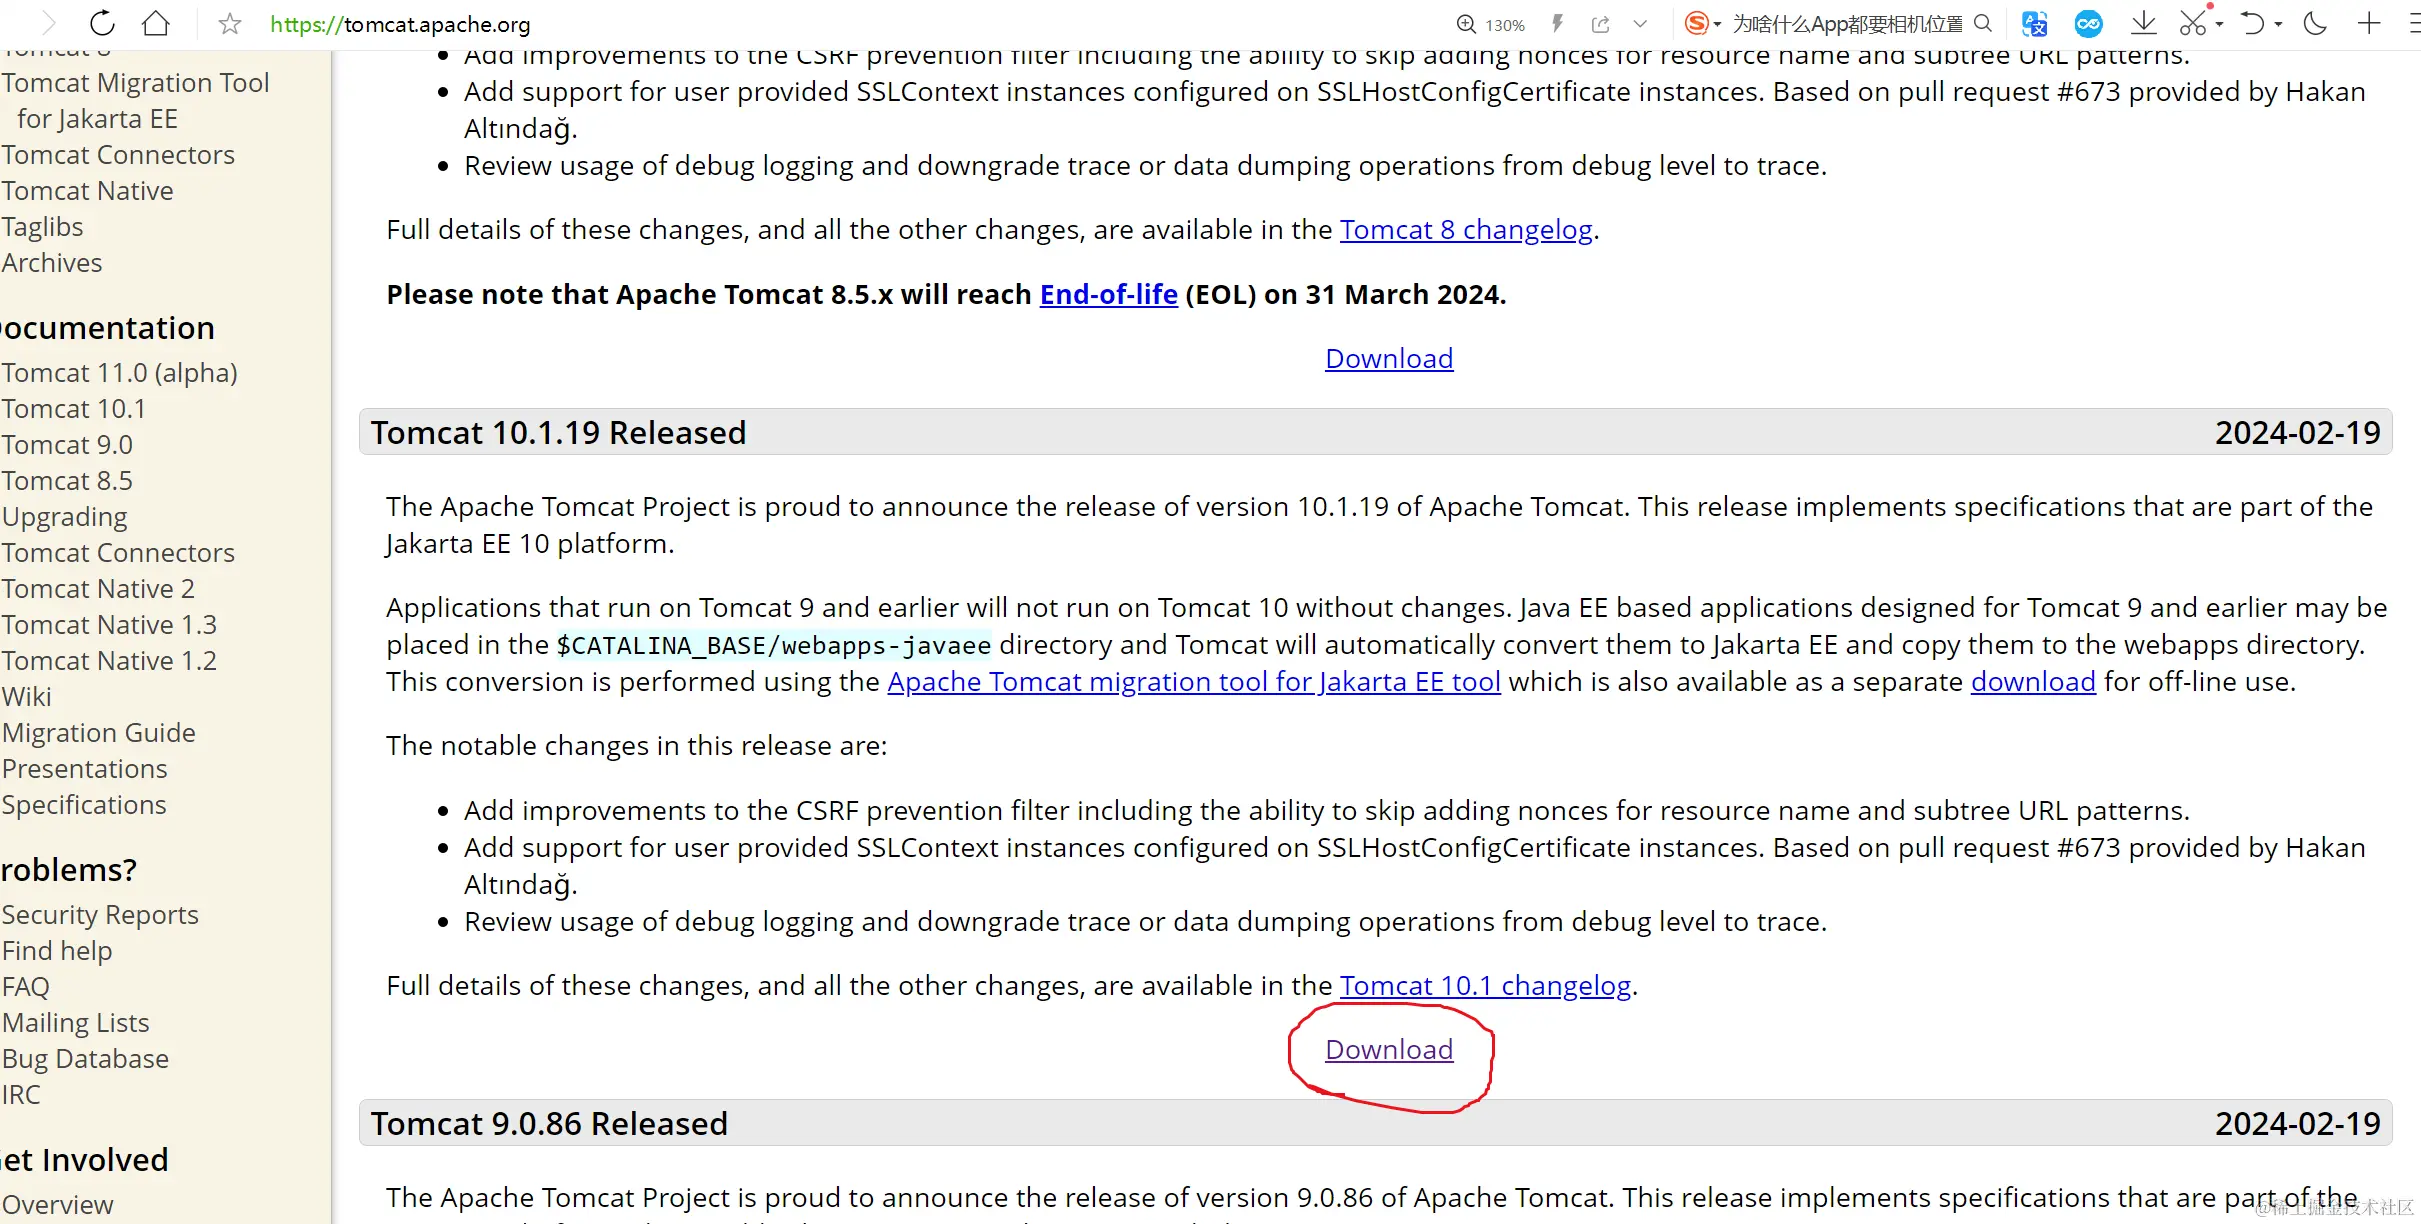
Task: Click the share page icon
Action: (1601, 24)
